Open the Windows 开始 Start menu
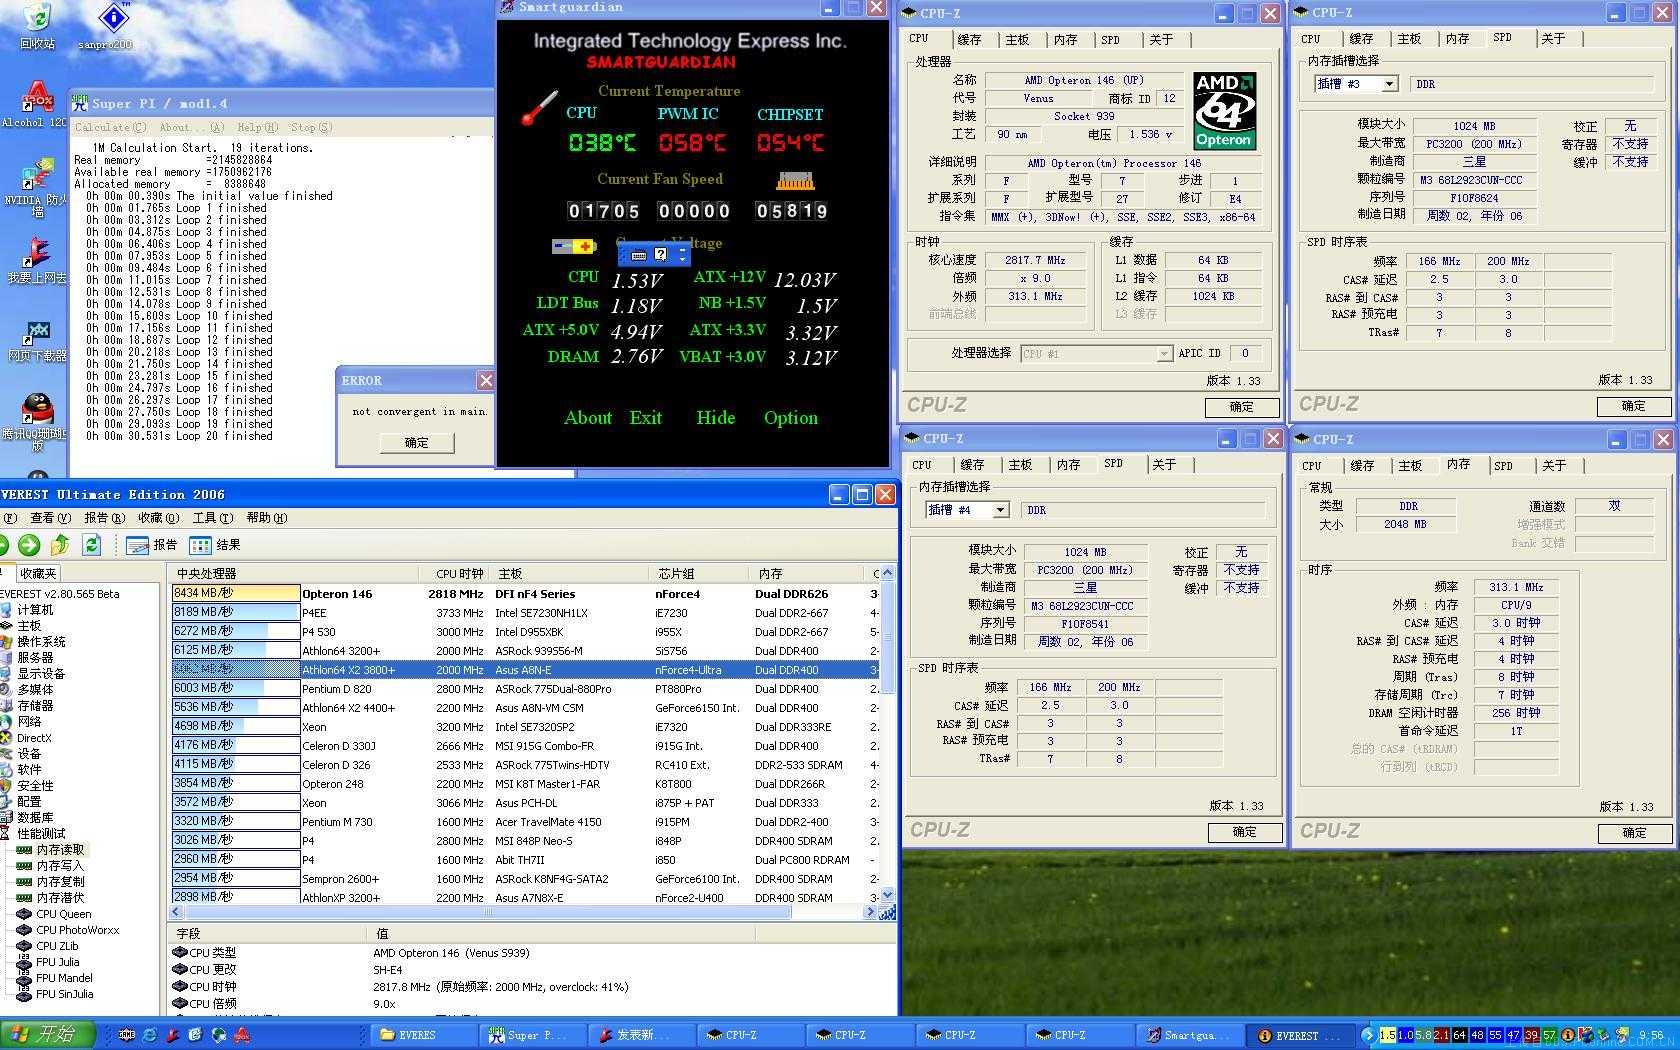The image size is (1680, 1050). pyautogui.click(x=48, y=1035)
